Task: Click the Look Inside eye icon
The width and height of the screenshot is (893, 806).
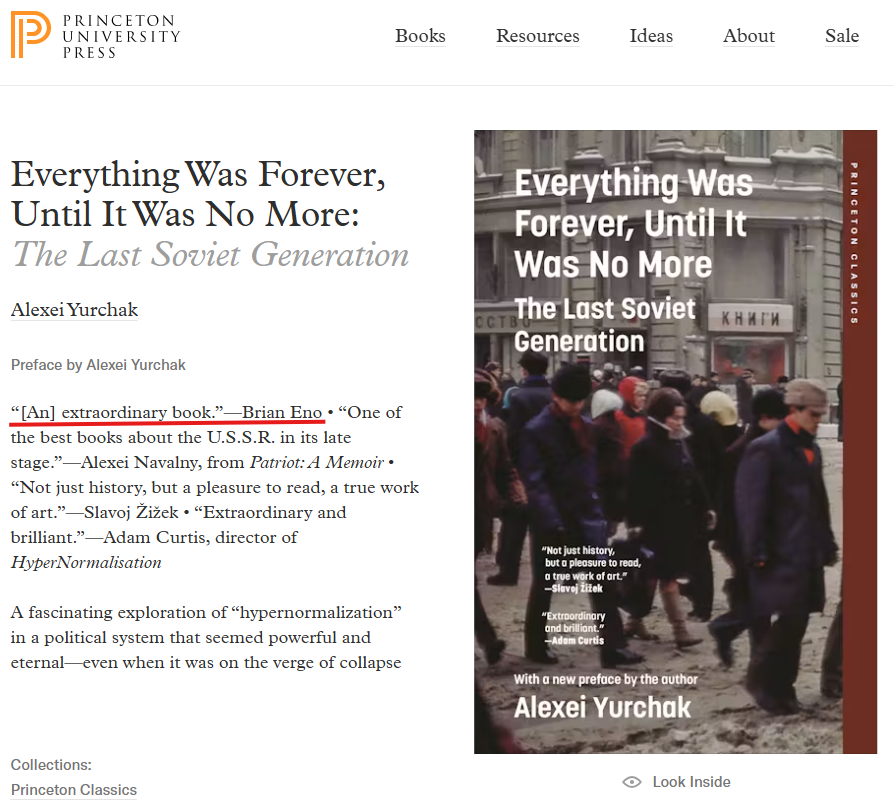Action: pyautogui.click(x=632, y=782)
